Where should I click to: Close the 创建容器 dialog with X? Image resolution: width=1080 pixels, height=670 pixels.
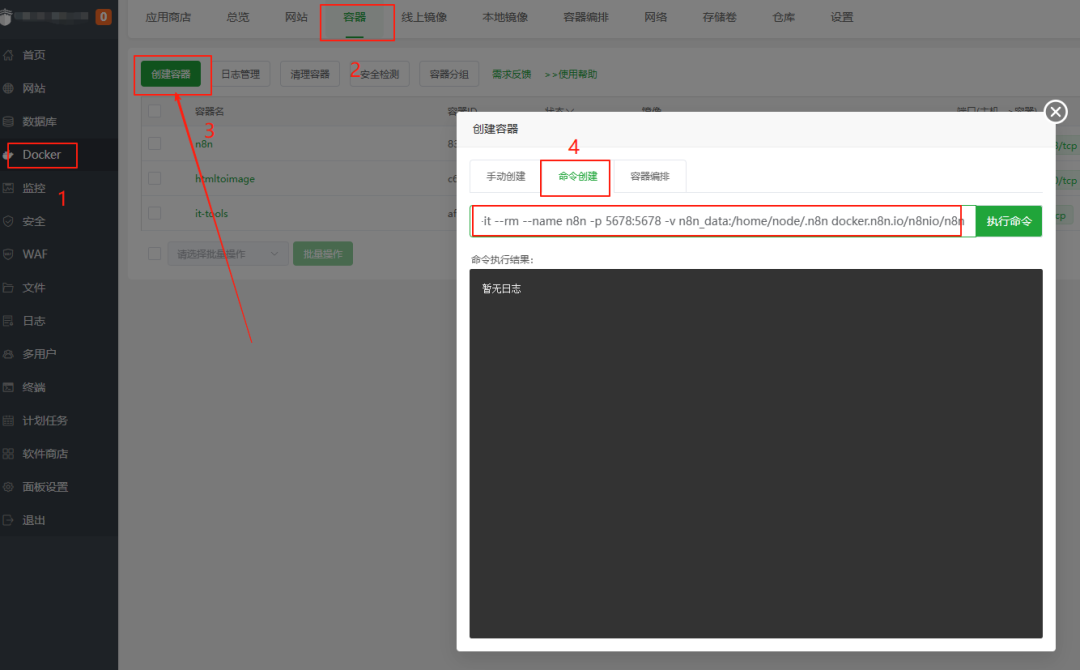[x=1055, y=112]
